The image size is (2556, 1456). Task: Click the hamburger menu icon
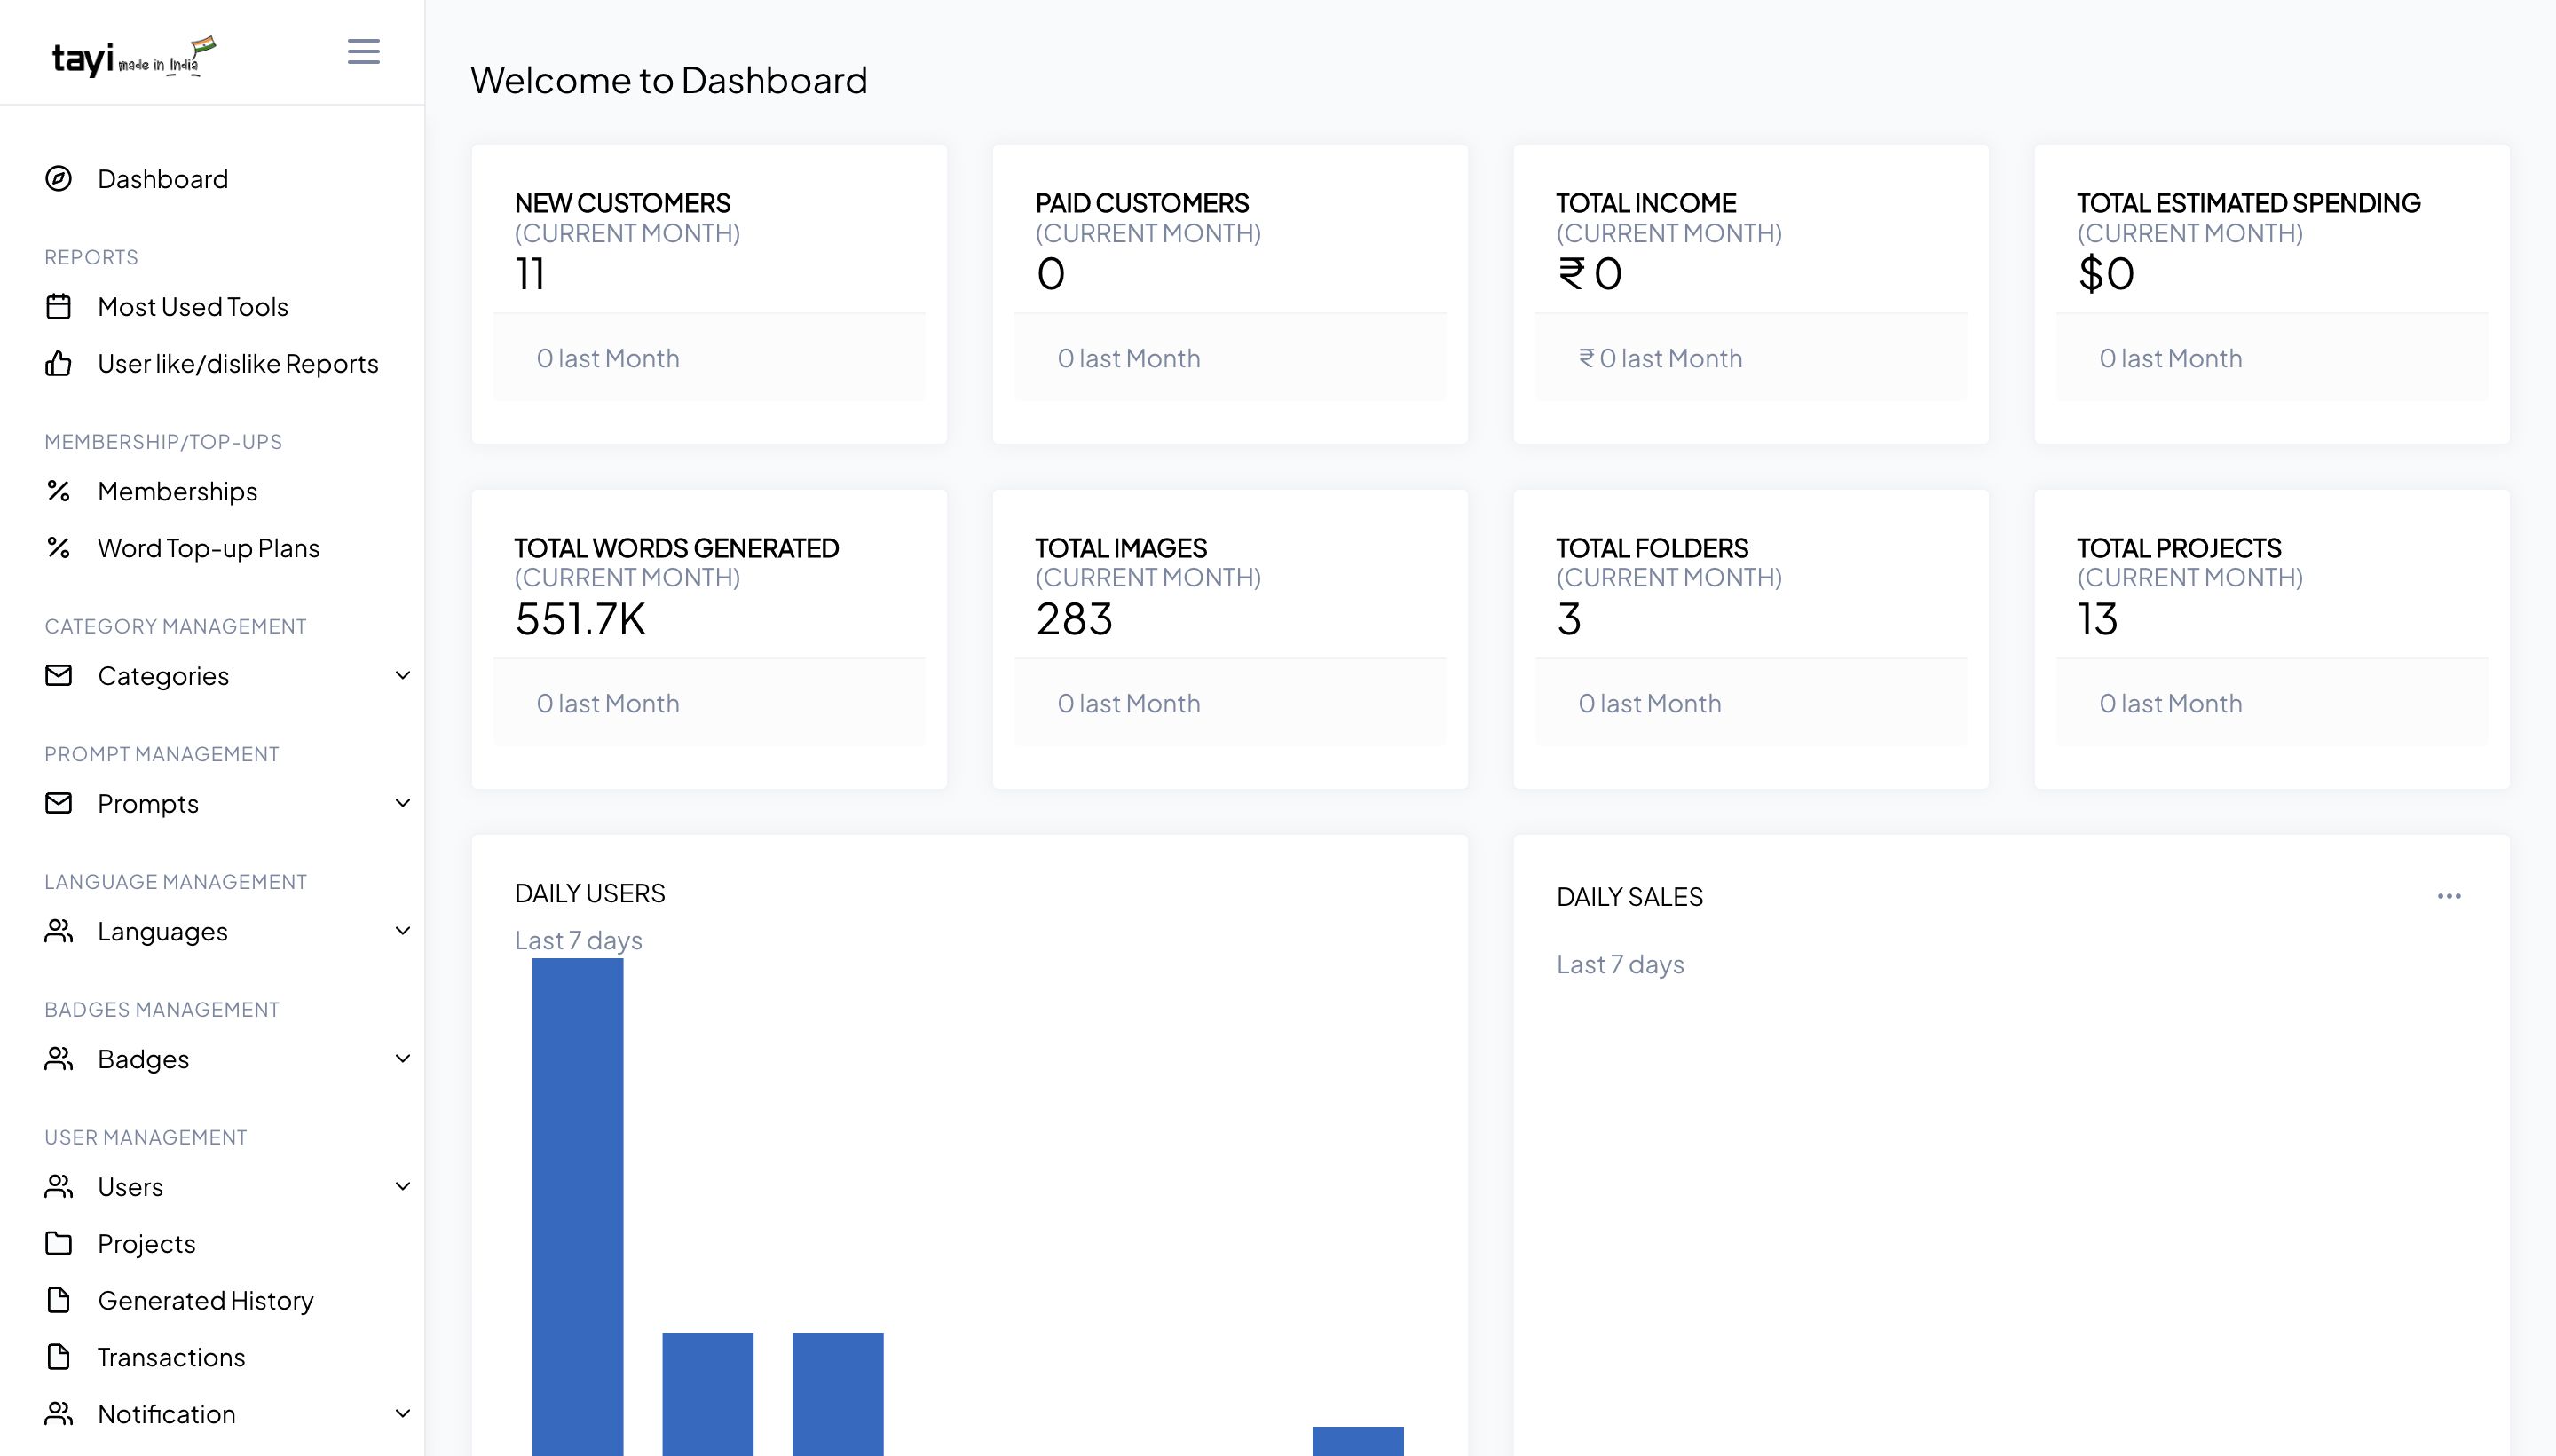(363, 51)
